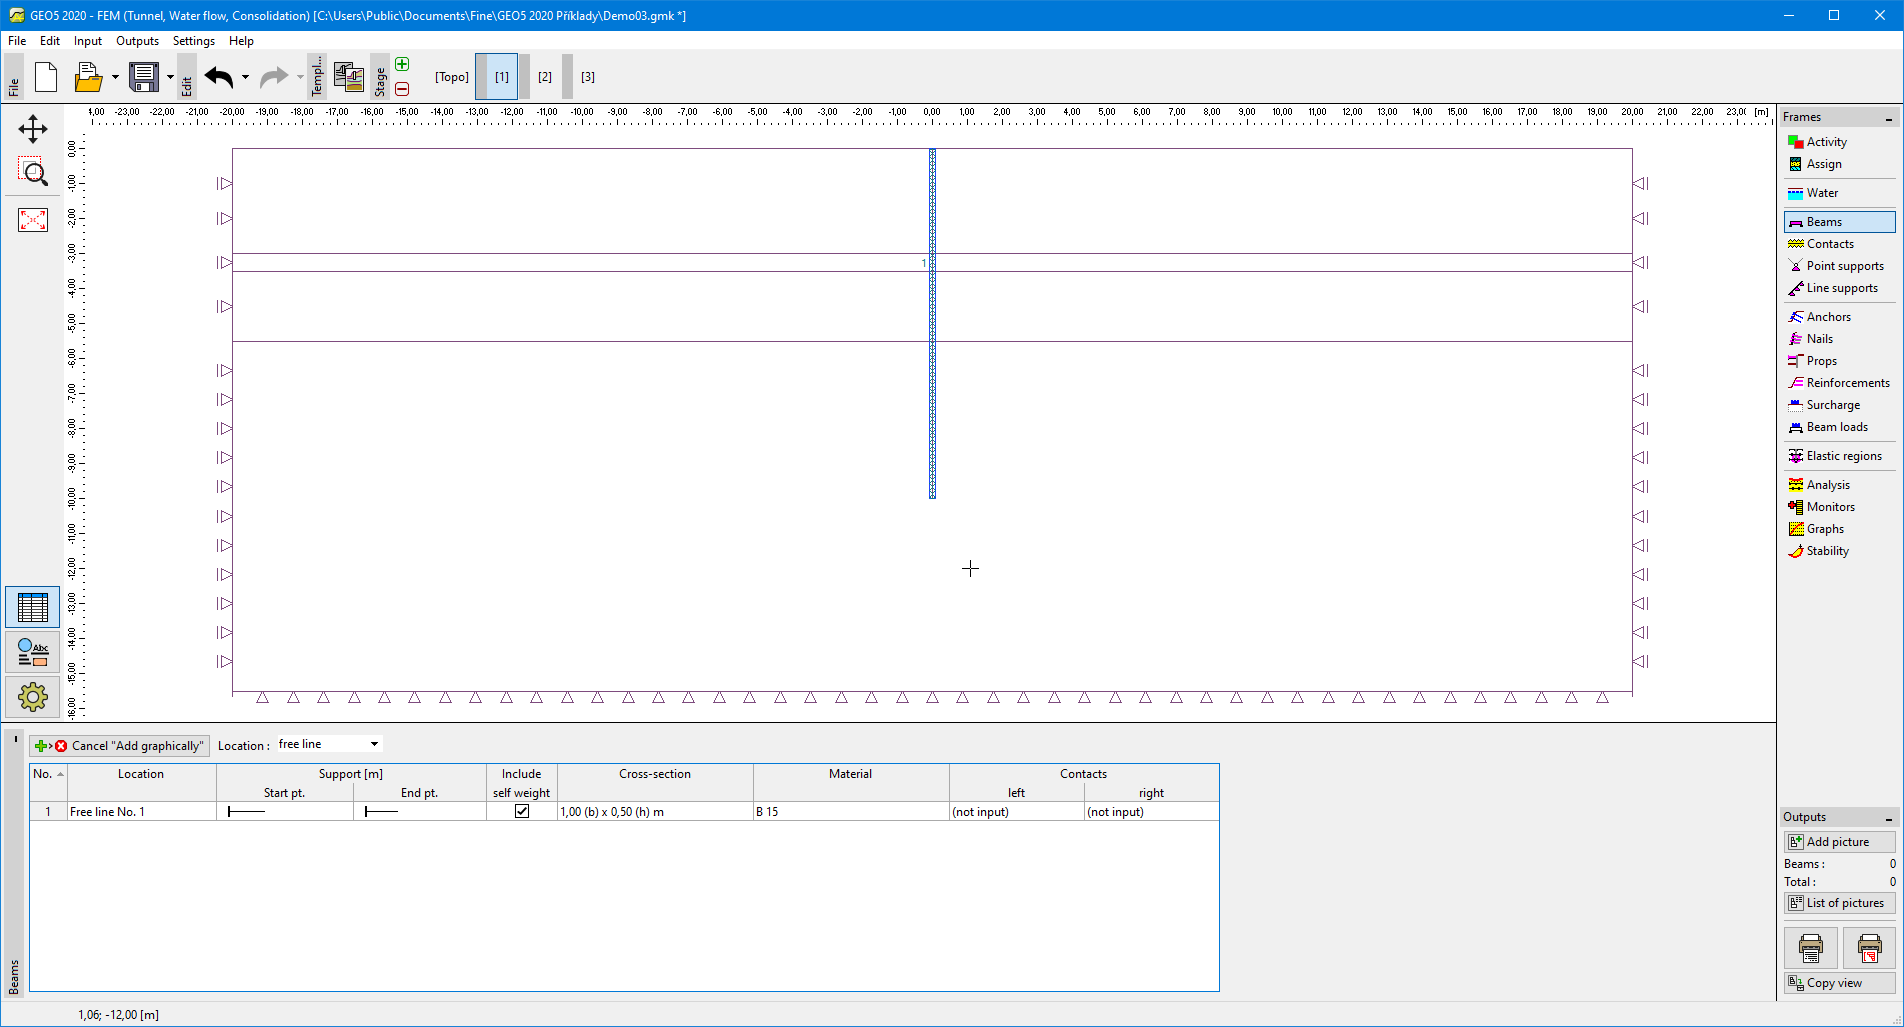The width and height of the screenshot is (1904, 1027).
Task: Collapse the Frames panel
Action: (1888, 118)
